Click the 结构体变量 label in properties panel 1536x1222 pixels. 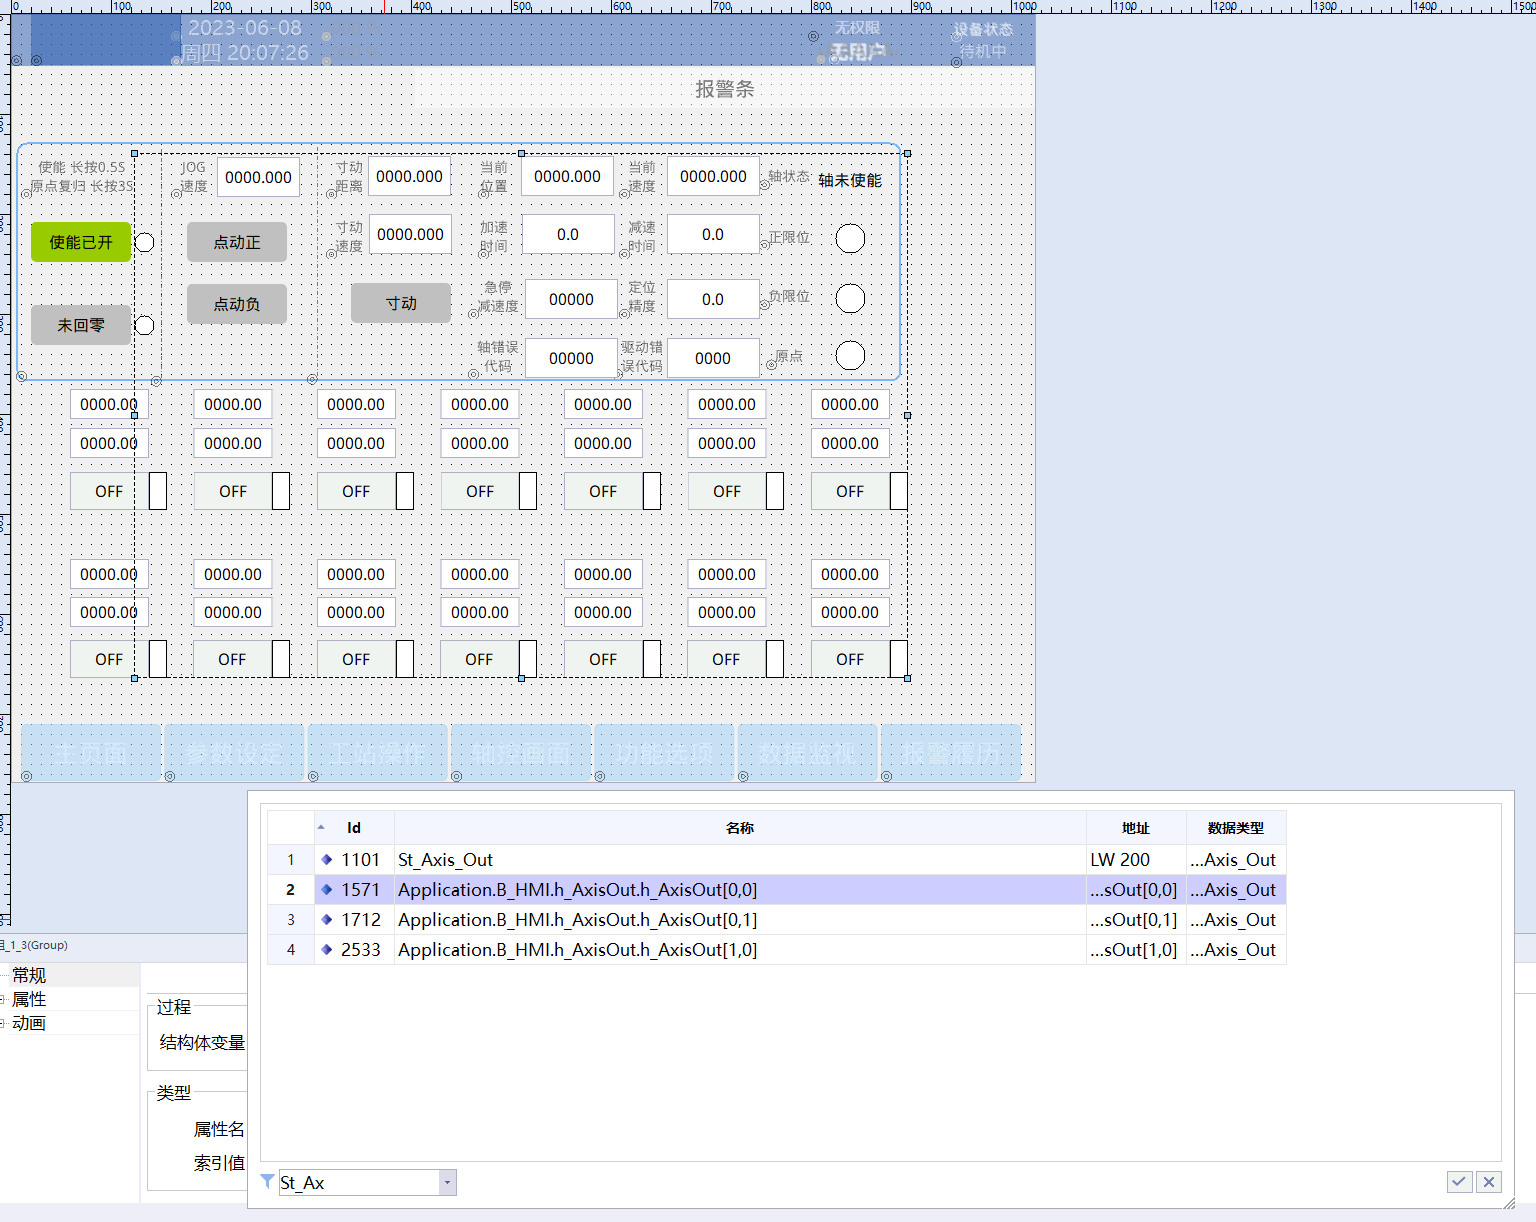[202, 1042]
